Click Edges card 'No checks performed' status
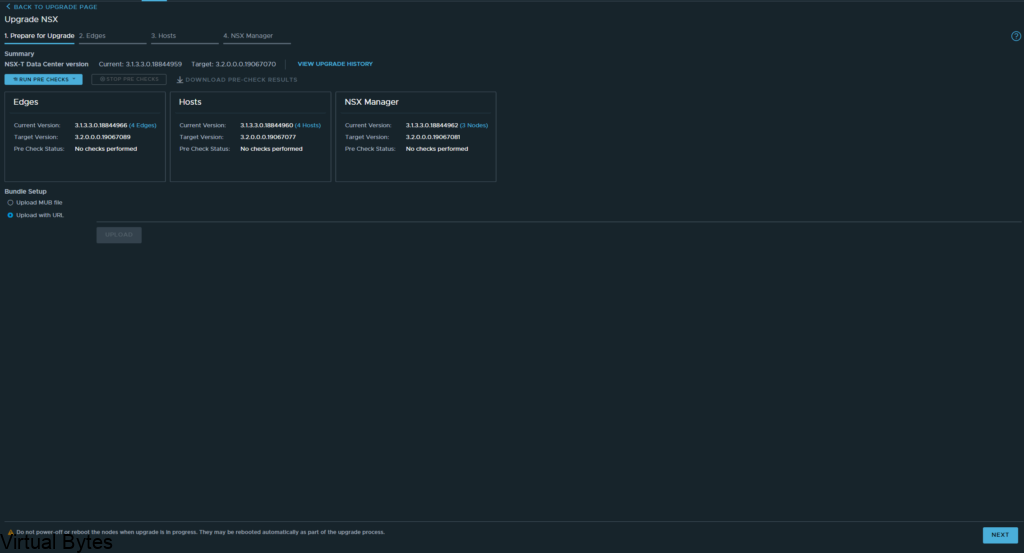 106,149
